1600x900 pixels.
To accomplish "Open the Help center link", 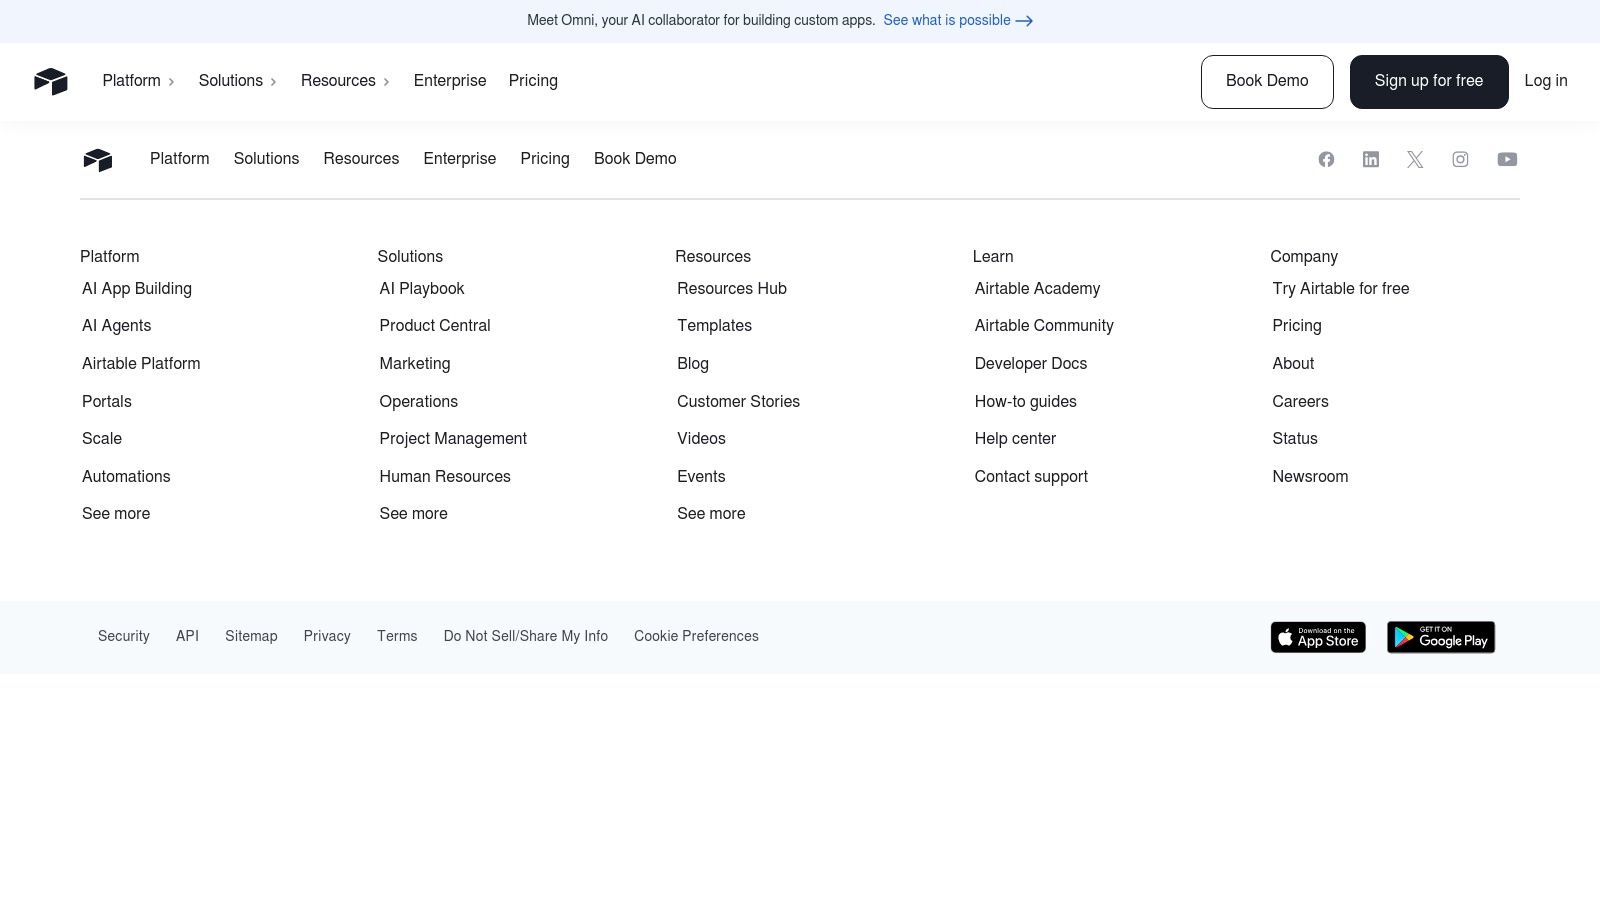I will click(x=1015, y=439).
